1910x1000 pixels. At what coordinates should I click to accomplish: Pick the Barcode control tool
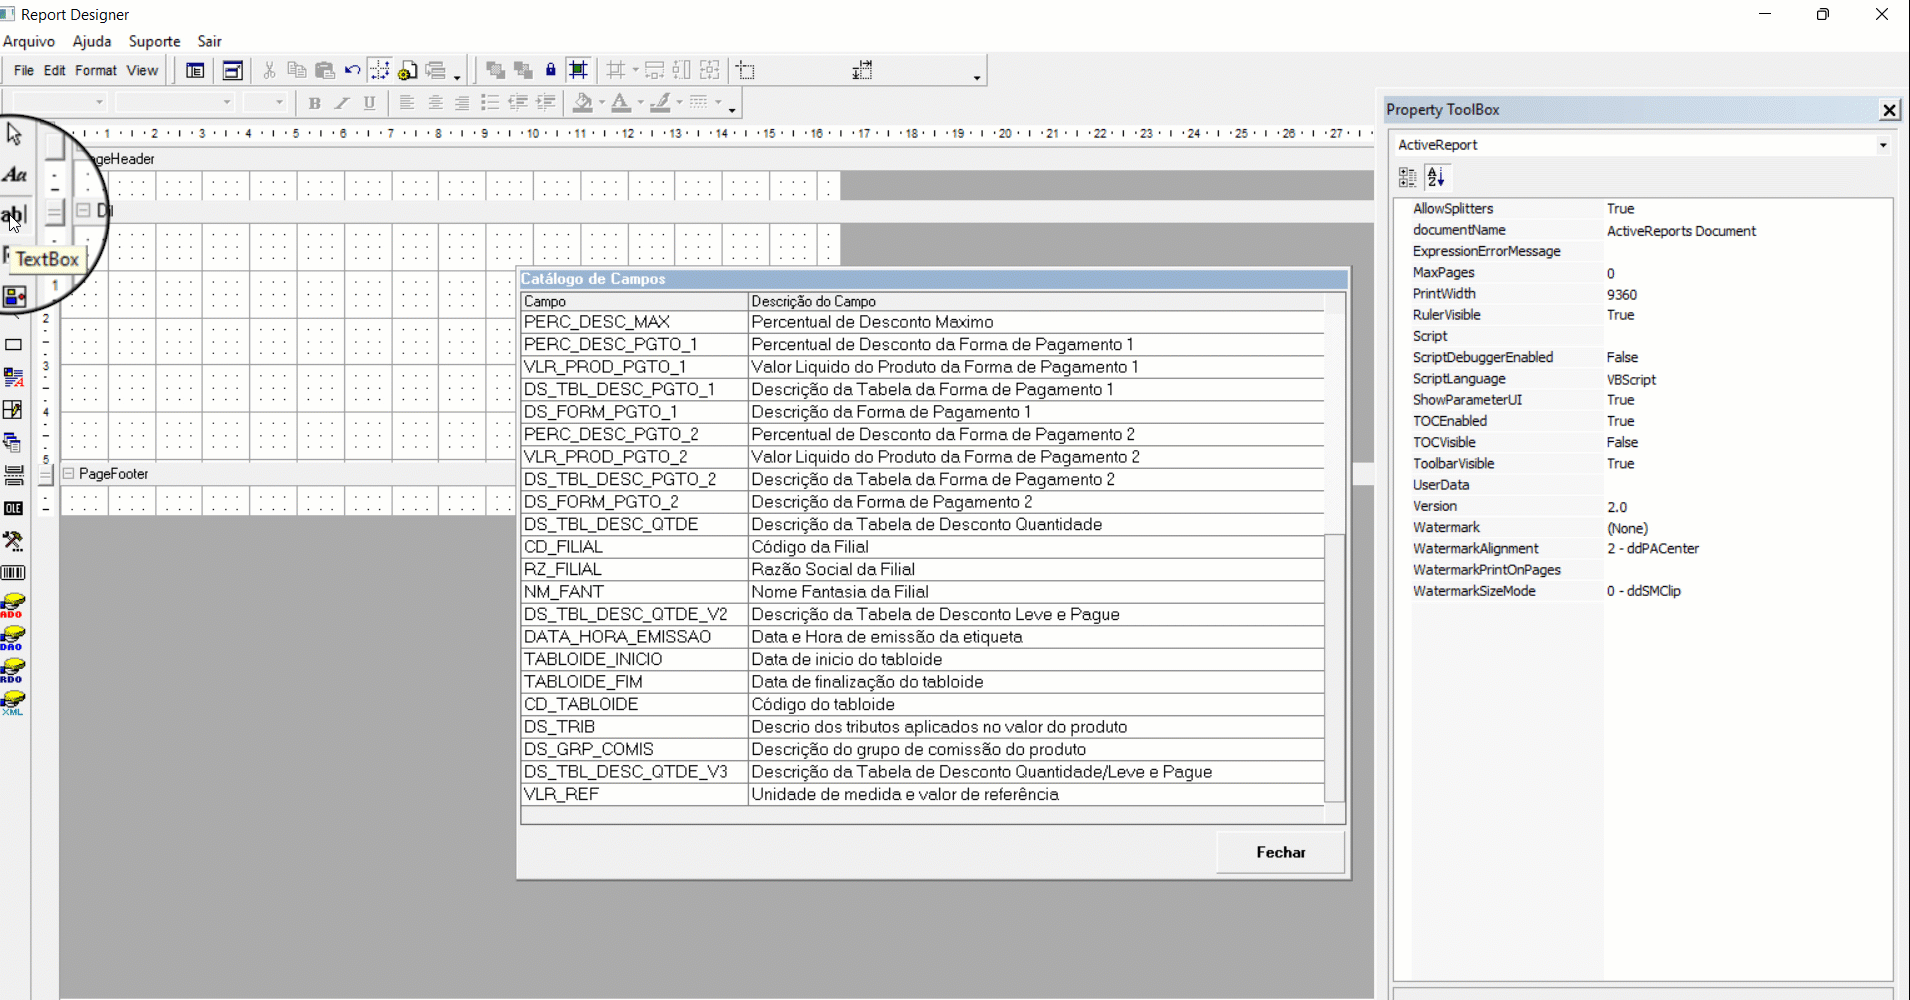pos(13,573)
